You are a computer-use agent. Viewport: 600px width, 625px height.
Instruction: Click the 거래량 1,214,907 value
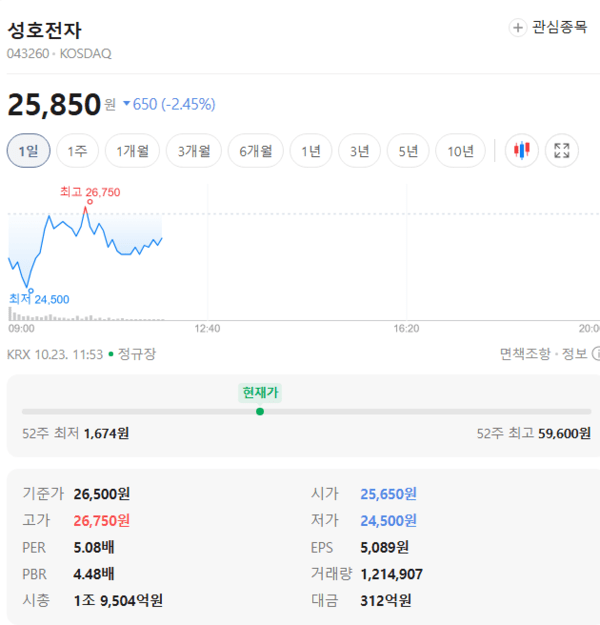click(x=391, y=574)
